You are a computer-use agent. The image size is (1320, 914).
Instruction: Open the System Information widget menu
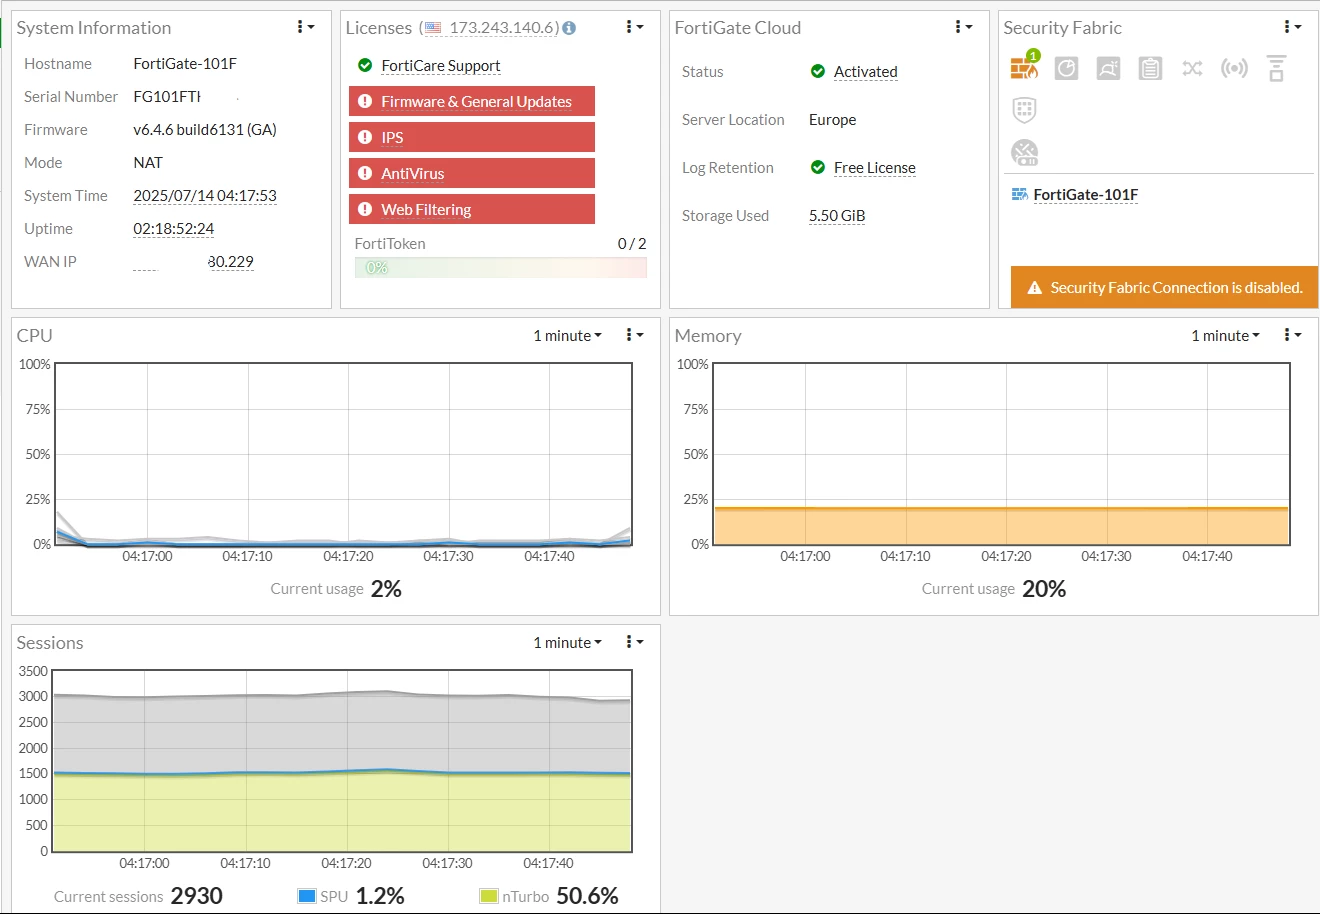point(306,27)
